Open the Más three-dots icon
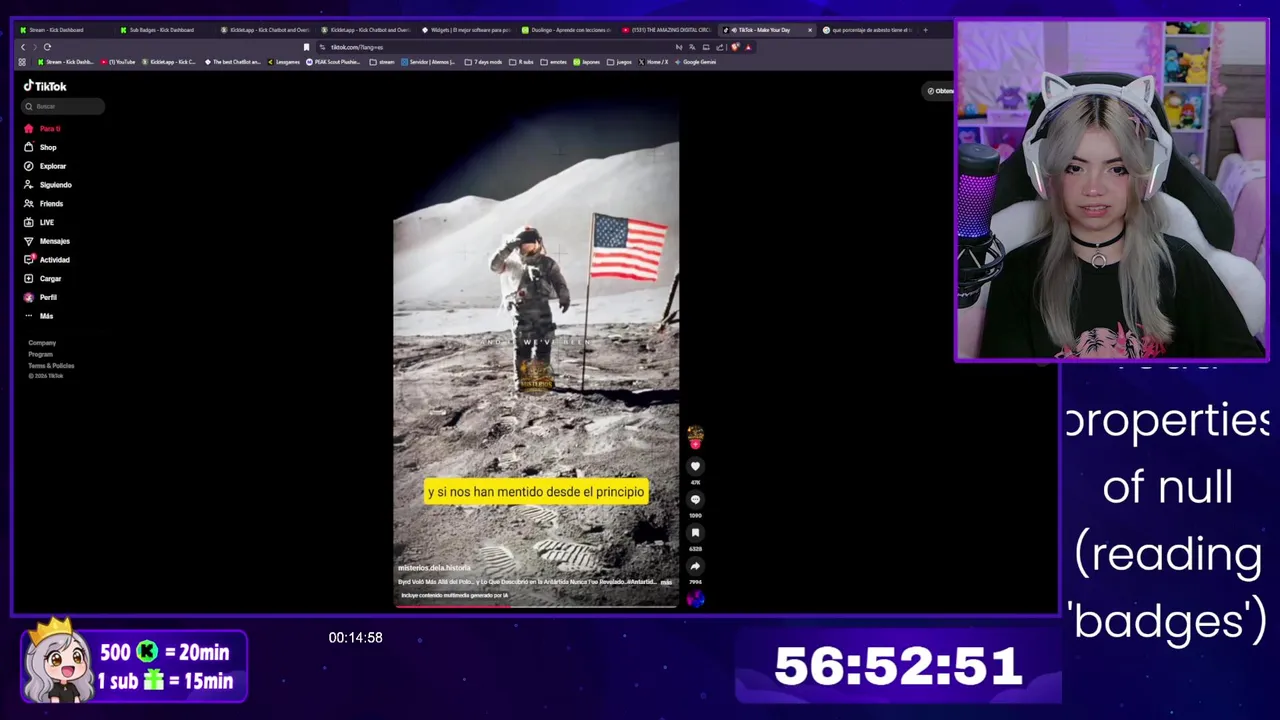This screenshot has height=720, width=1280. [x=29, y=316]
